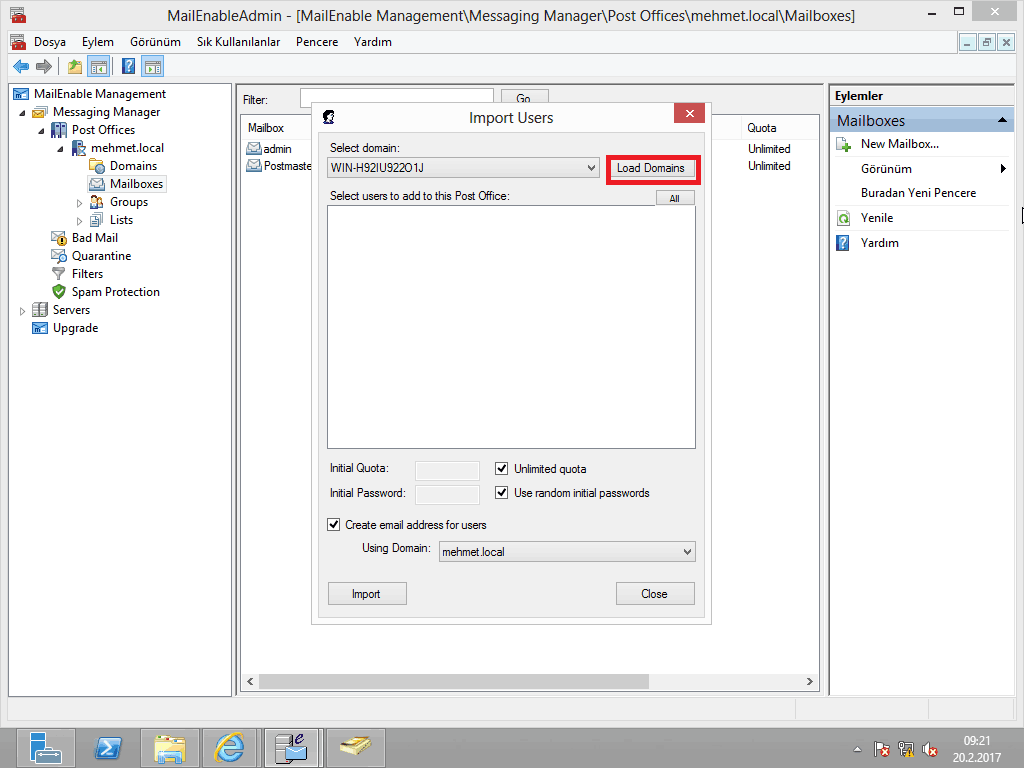Click Yardım help icon in actions pane
This screenshot has width=1024, height=768.
pyautogui.click(x=843, y=243)
